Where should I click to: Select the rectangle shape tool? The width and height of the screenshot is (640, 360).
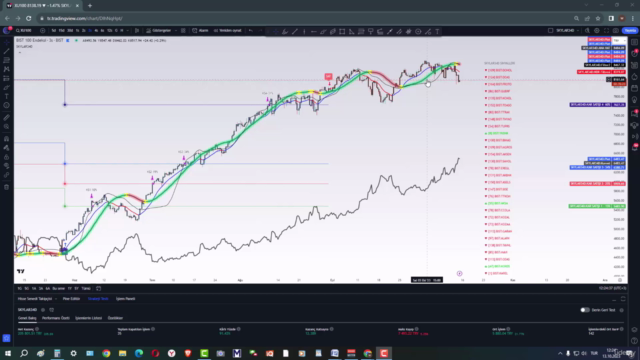342,31
